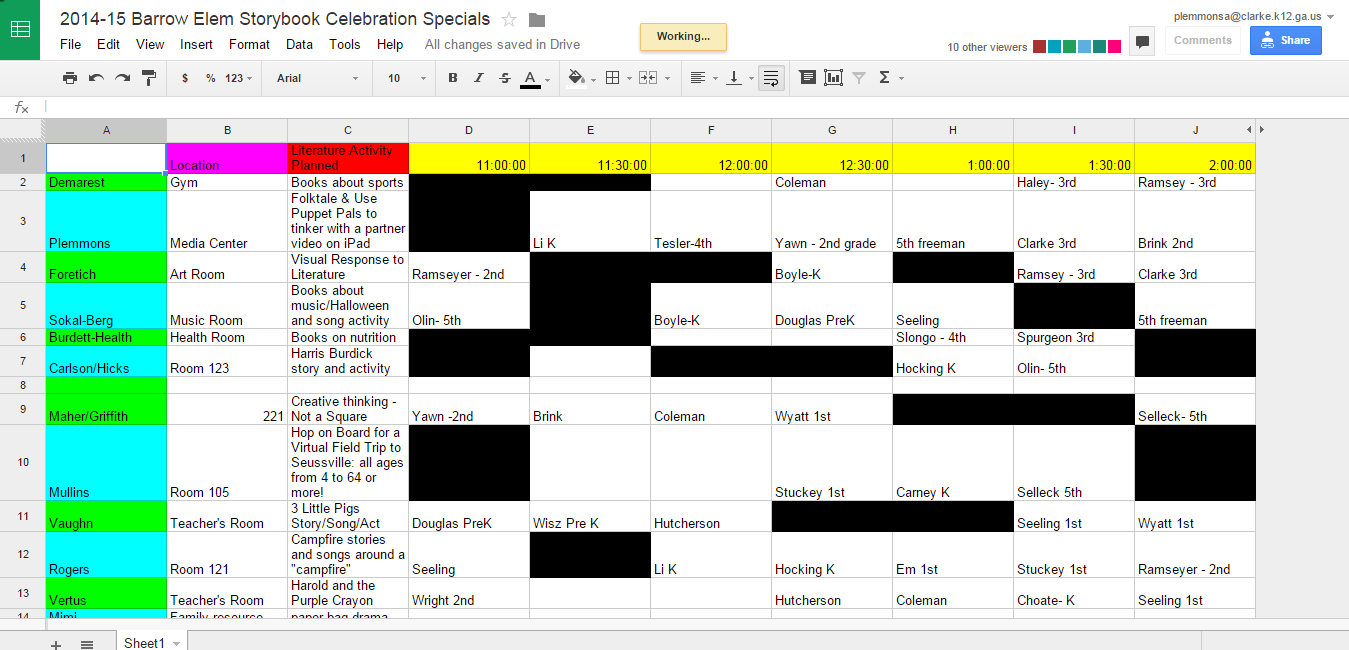Open the chat panel icon

click(x=1141, y=41)
